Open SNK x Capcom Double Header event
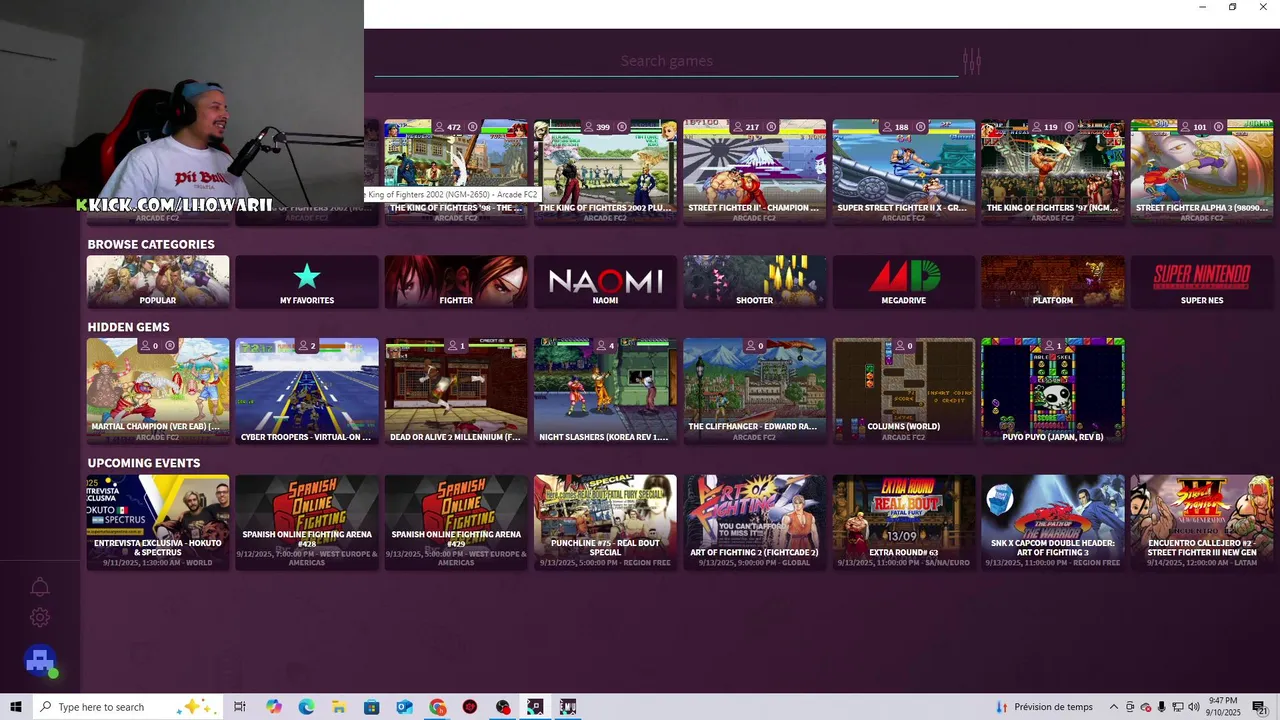Image resolution: width=1280 pixels, height=720 pixels. (1052, 522)
